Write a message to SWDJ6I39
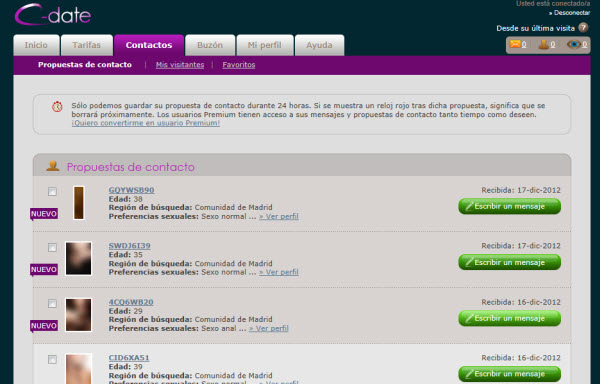 click(x=510, y=262)
